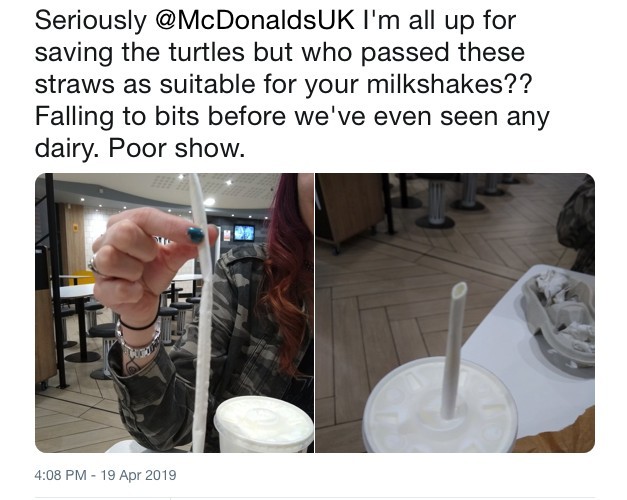Open the left photo of hand holding straw
Screen dimensions: 627x500
tap(174, 313)
